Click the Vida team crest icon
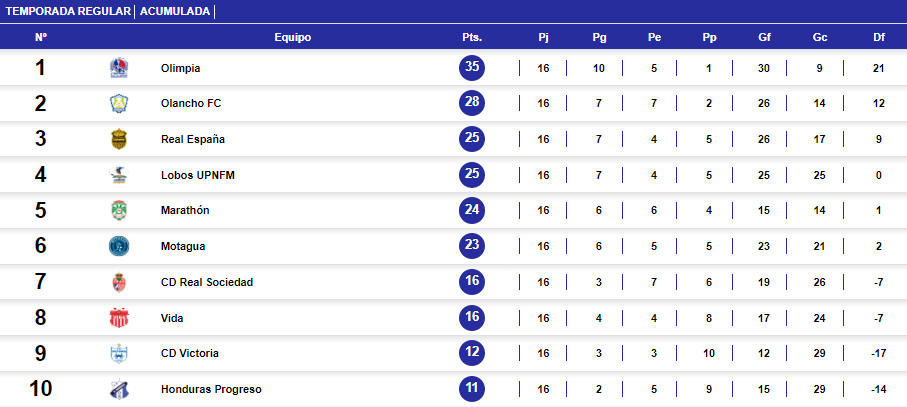Image resolution: width=907 pixels, height=407 pixels. 118,318
